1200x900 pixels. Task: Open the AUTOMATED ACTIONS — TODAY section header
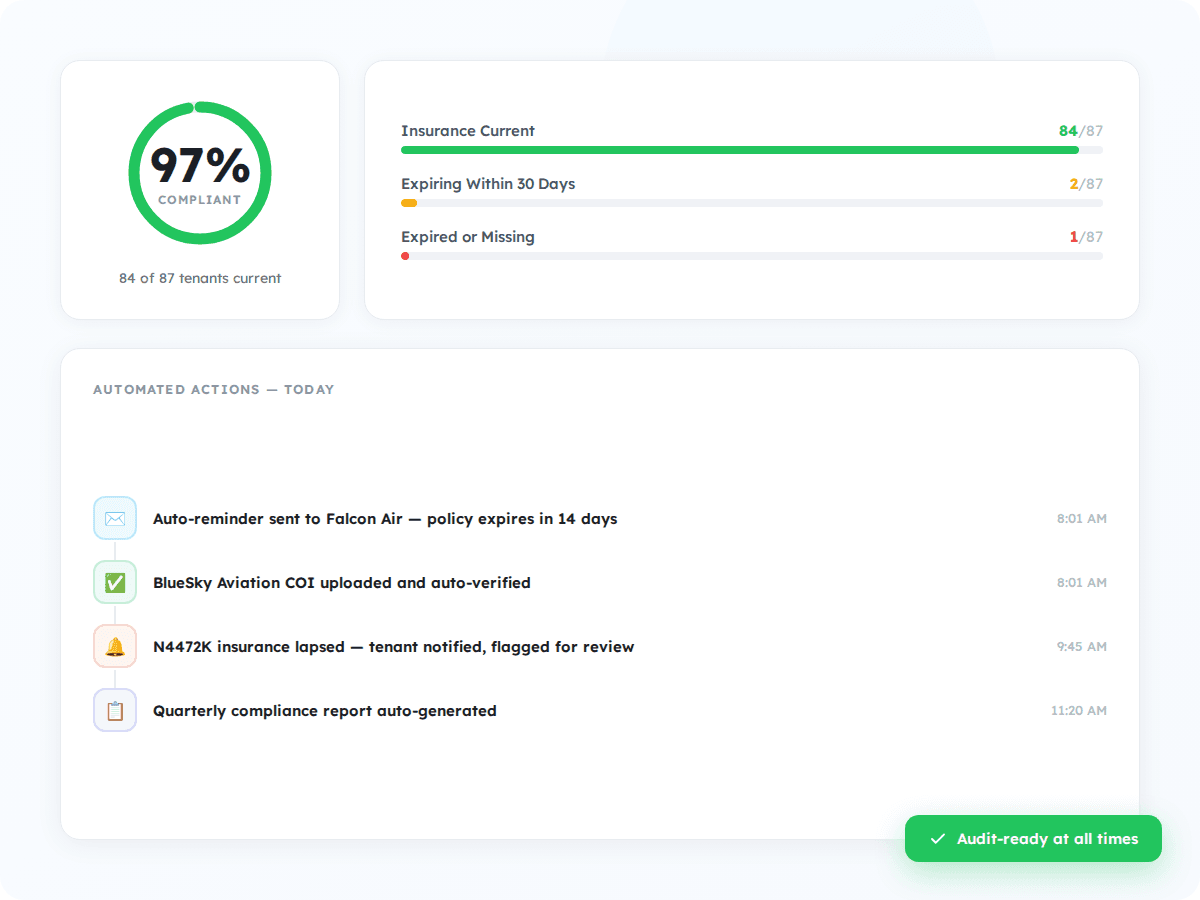(x=214, y=389)
